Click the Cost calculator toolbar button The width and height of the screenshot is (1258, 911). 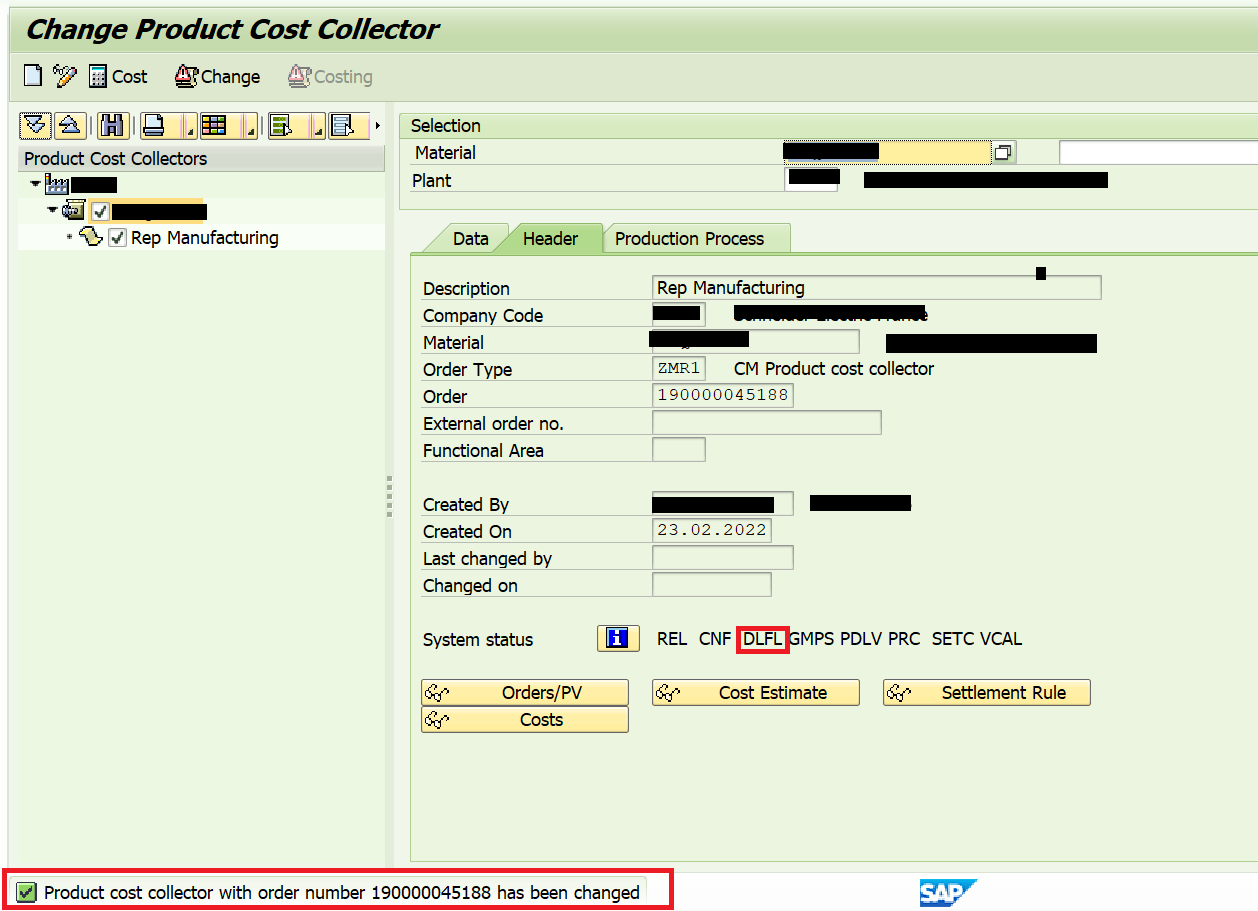[x=118, y=76]
